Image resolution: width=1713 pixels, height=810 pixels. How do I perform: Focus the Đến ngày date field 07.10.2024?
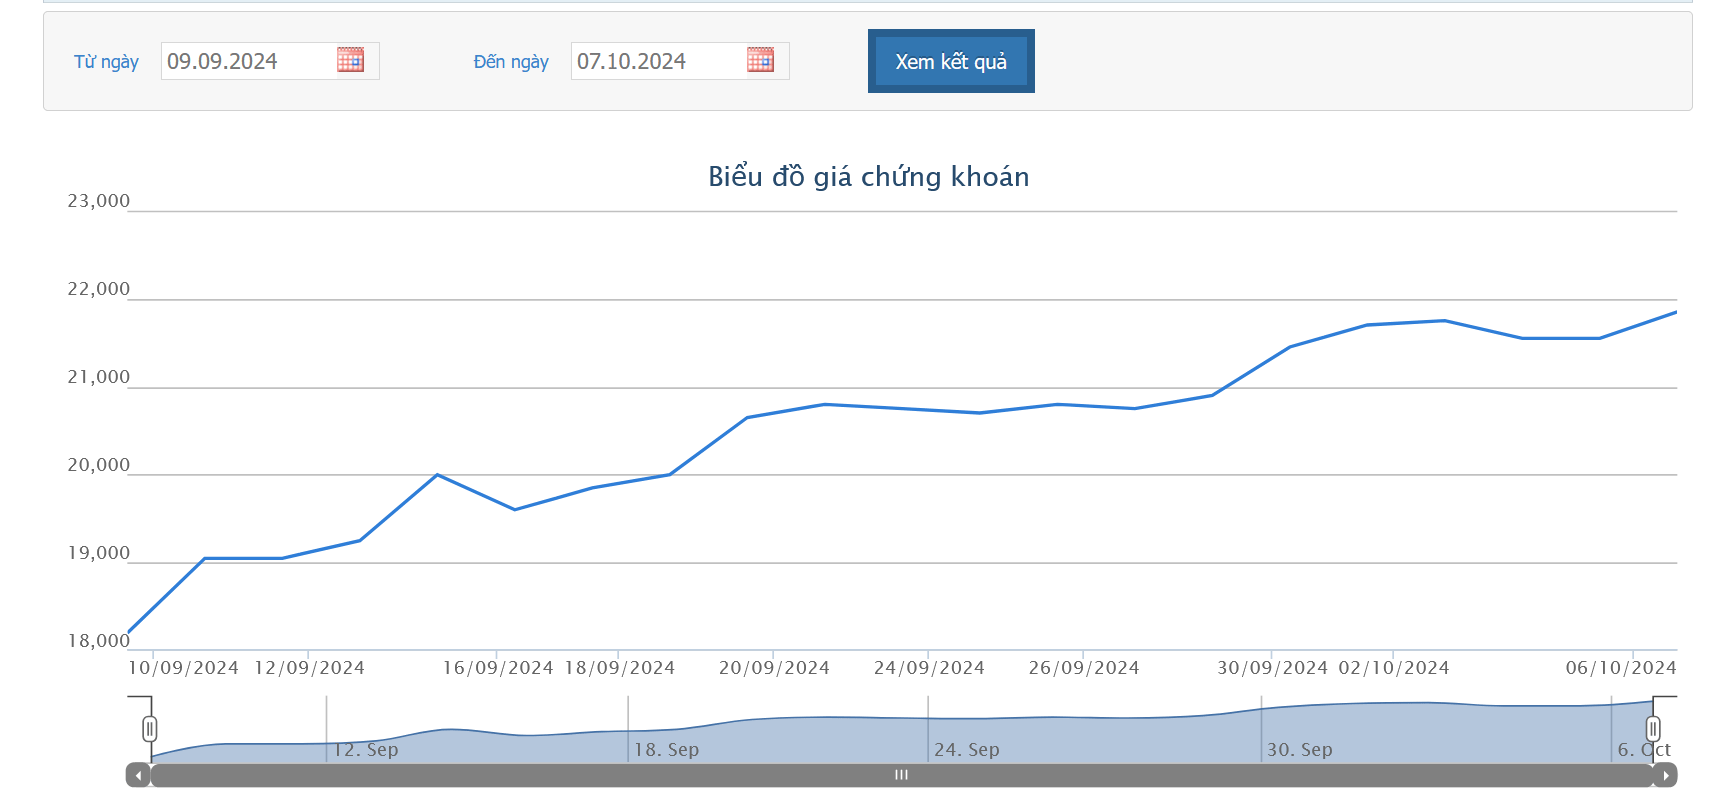pyautogui.click(x=658, y=61)
